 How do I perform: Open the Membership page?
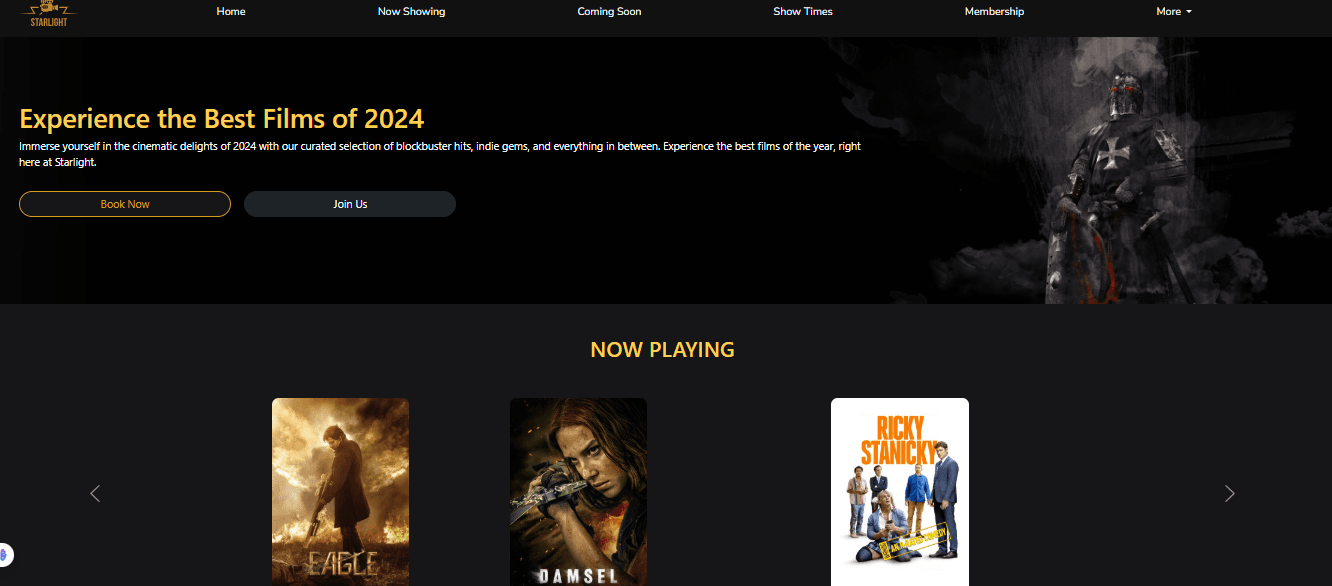coord(994,12)
